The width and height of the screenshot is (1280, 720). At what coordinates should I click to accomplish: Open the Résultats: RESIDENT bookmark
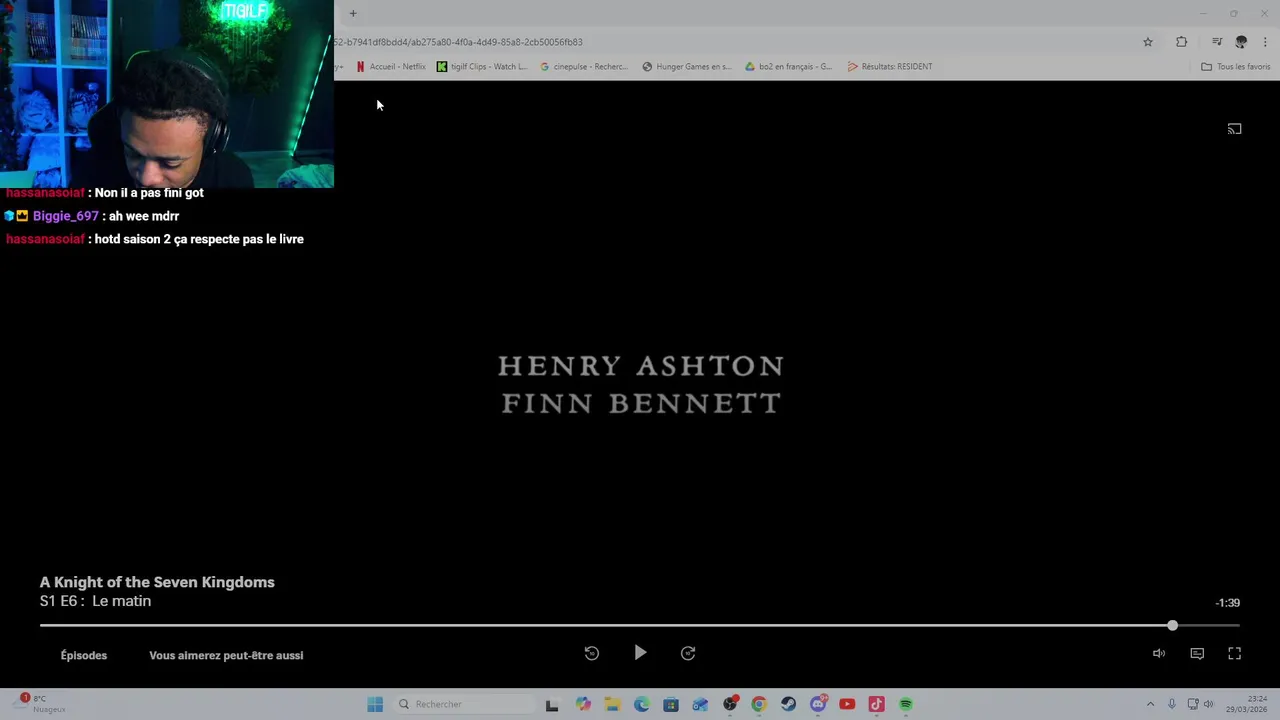click(x=890, y=67)
